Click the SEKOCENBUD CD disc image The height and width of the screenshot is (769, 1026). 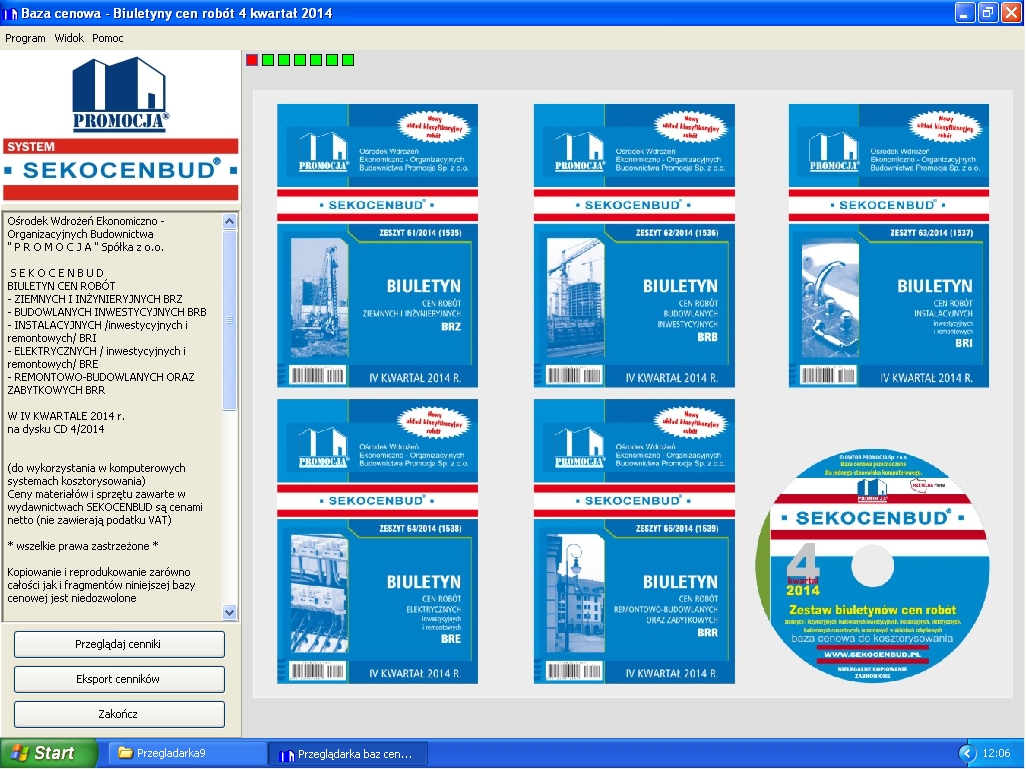point(872,566)
